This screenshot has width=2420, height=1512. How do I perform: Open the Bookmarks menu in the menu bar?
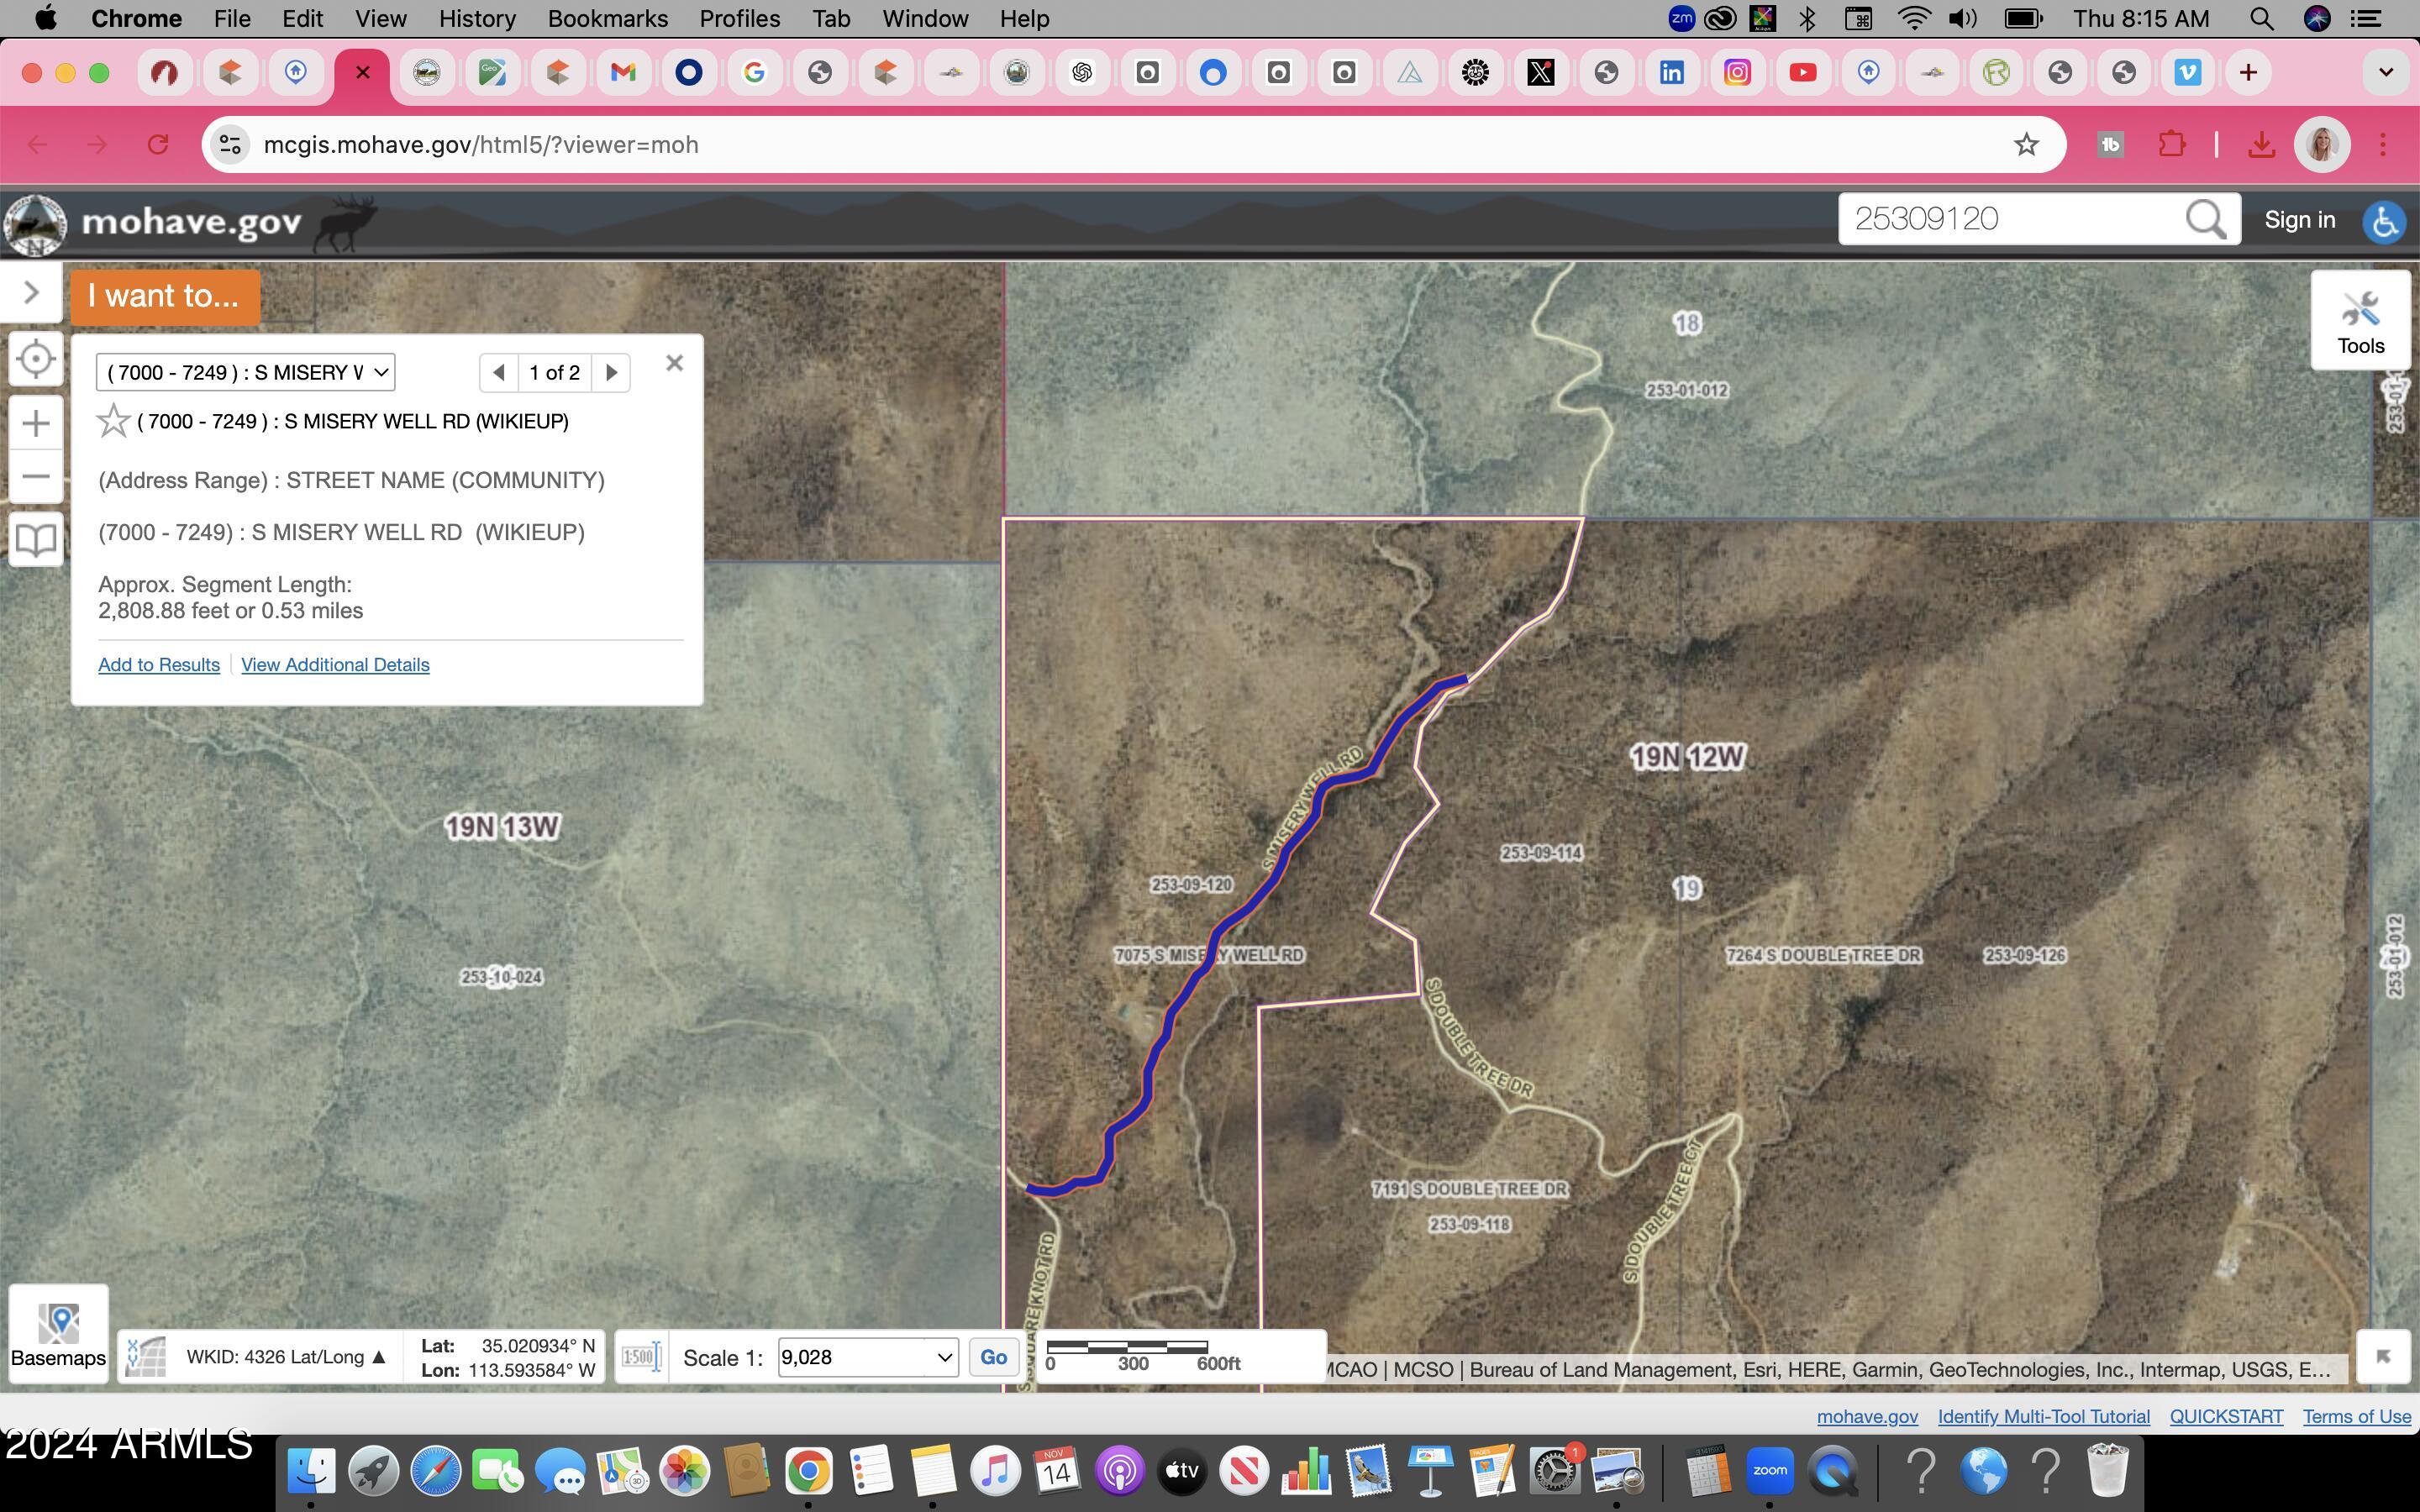click(608, 18)
